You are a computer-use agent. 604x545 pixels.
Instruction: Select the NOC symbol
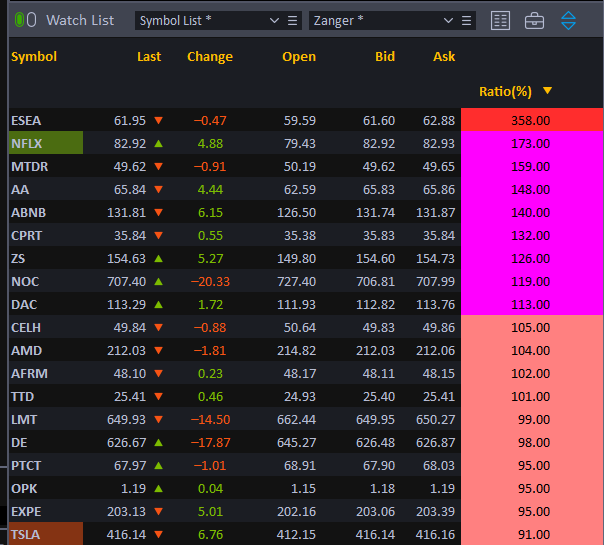[25, 282]
